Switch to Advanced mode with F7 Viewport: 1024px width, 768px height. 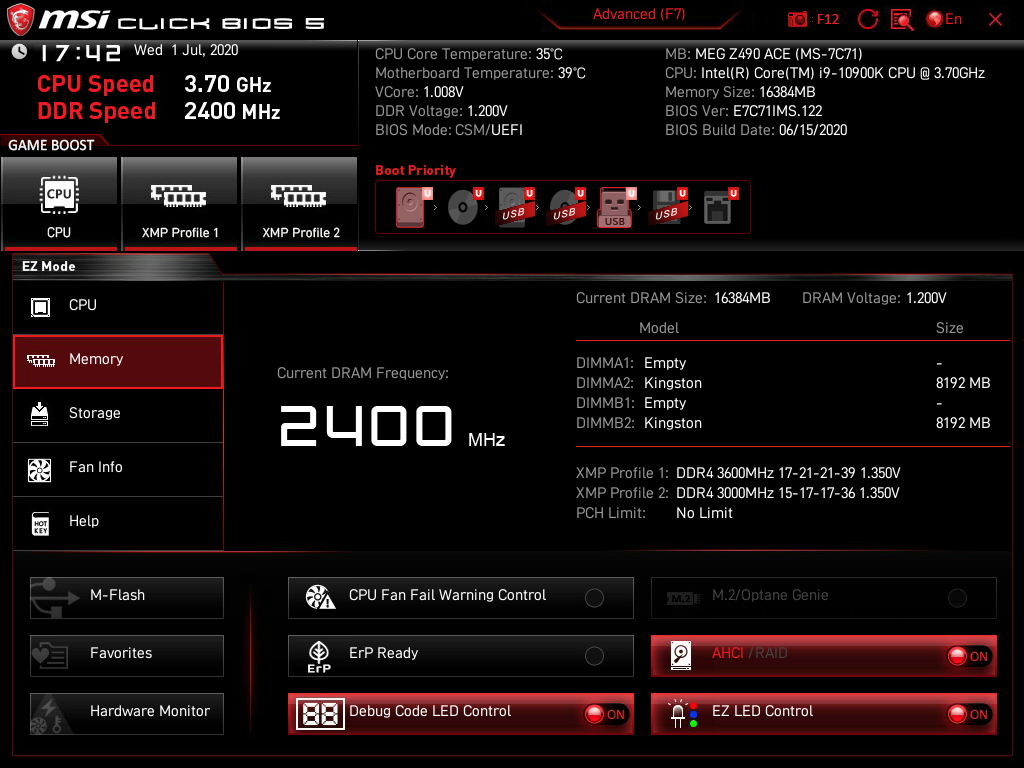pos(639,14)
